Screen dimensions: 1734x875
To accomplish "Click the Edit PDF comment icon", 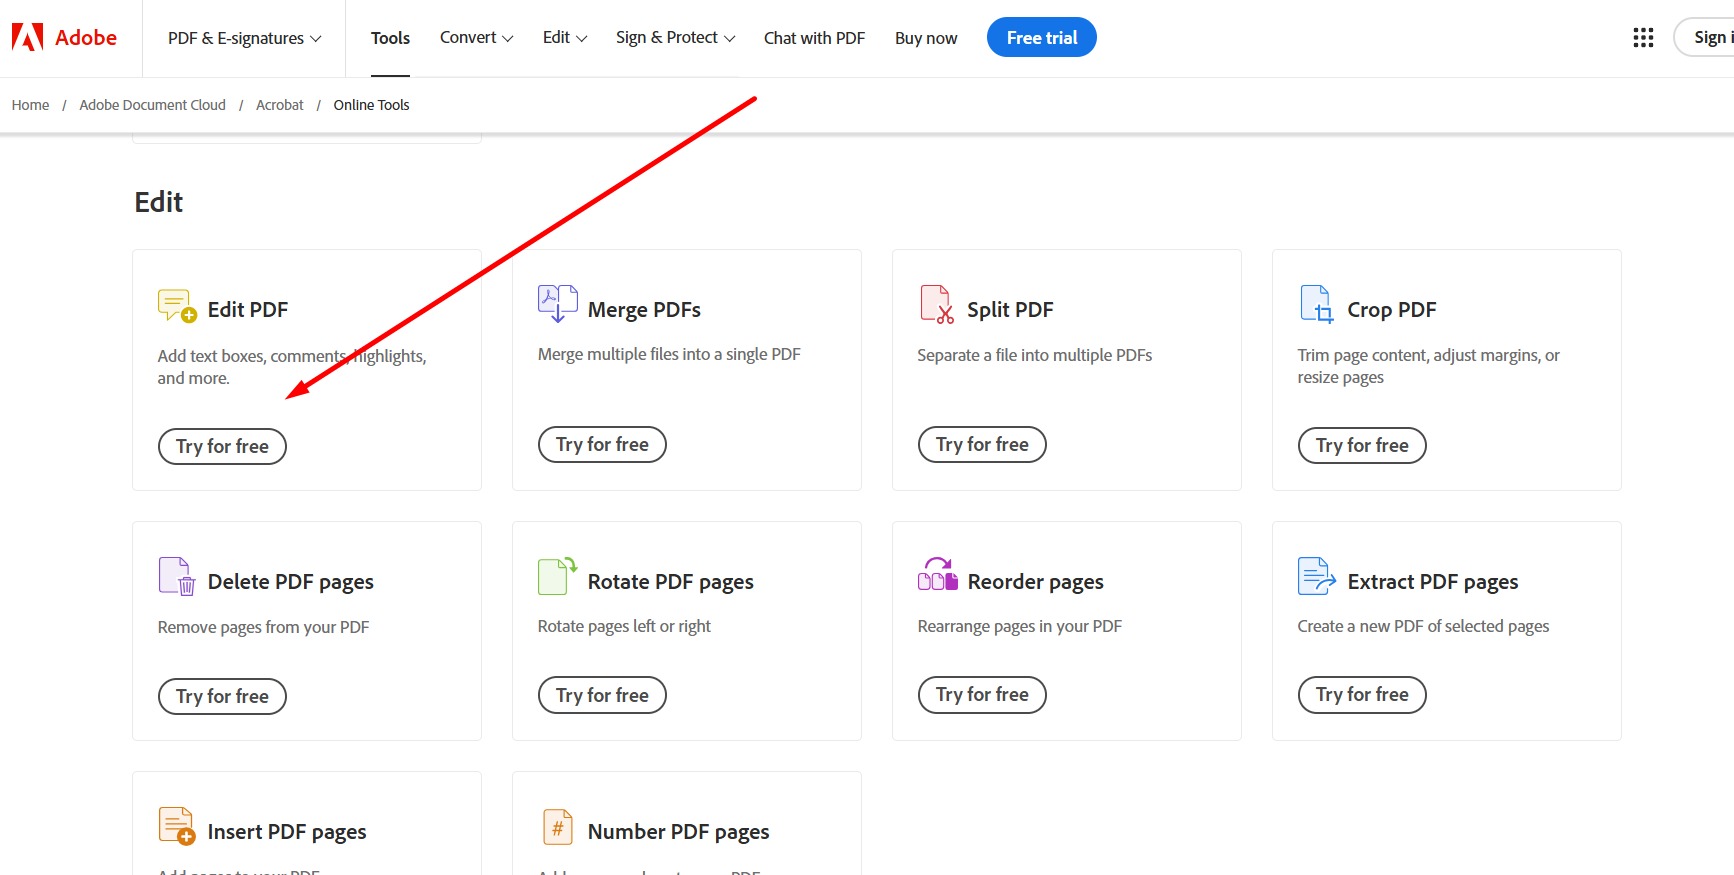I will pyautogui.click(x=177, y=305).
